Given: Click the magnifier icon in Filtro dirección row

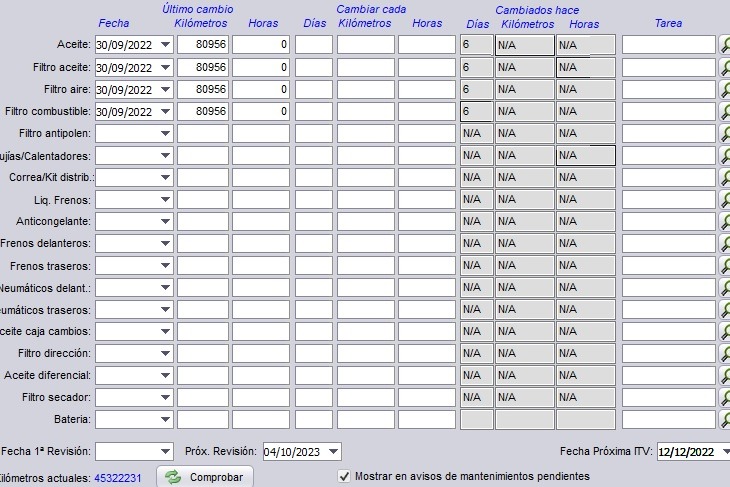Looking at the screenshot, I should (x=725, y=354).
